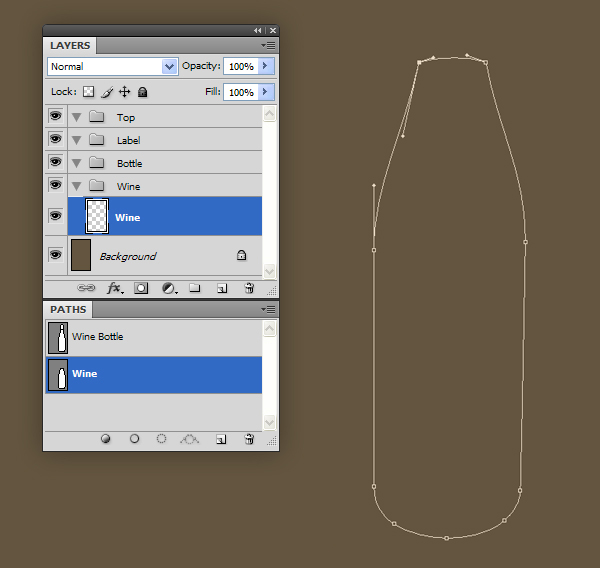This screenshot has height=568, width=600.
Task: Collapse the Bottle group
Action: (77, 163)
